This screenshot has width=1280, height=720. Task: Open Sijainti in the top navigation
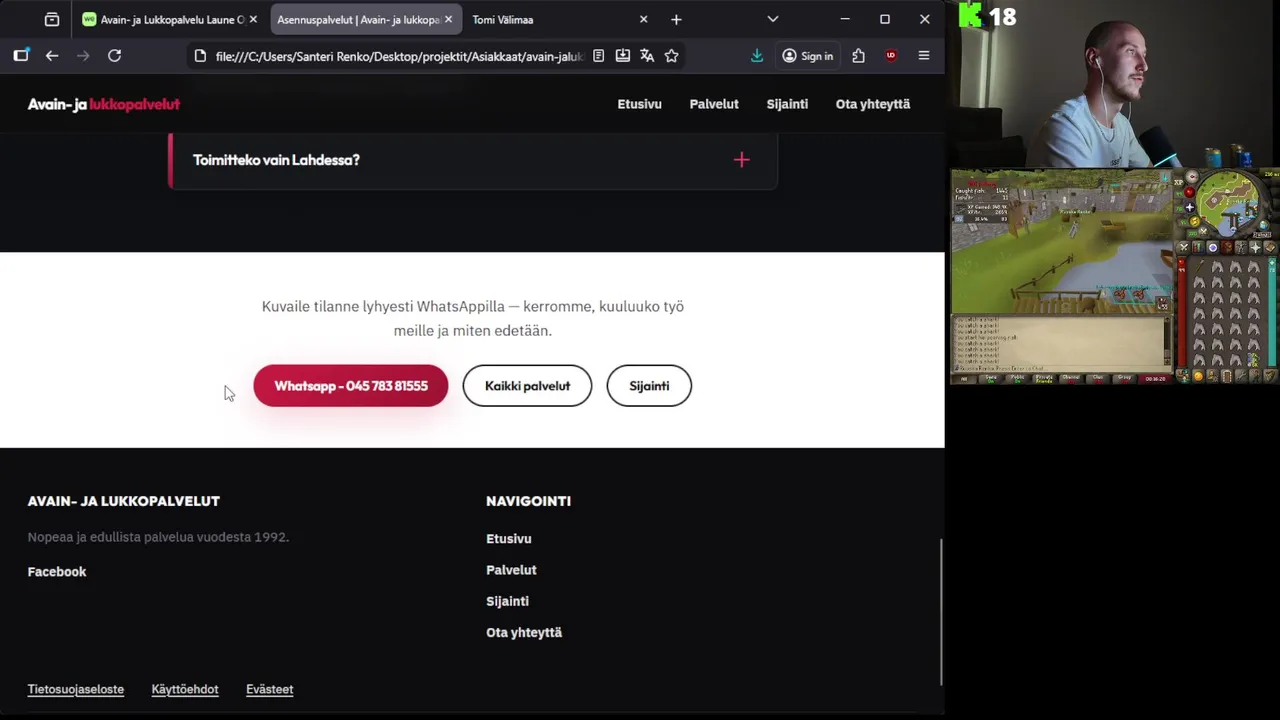pyautogui.click(x=787, y=104)
